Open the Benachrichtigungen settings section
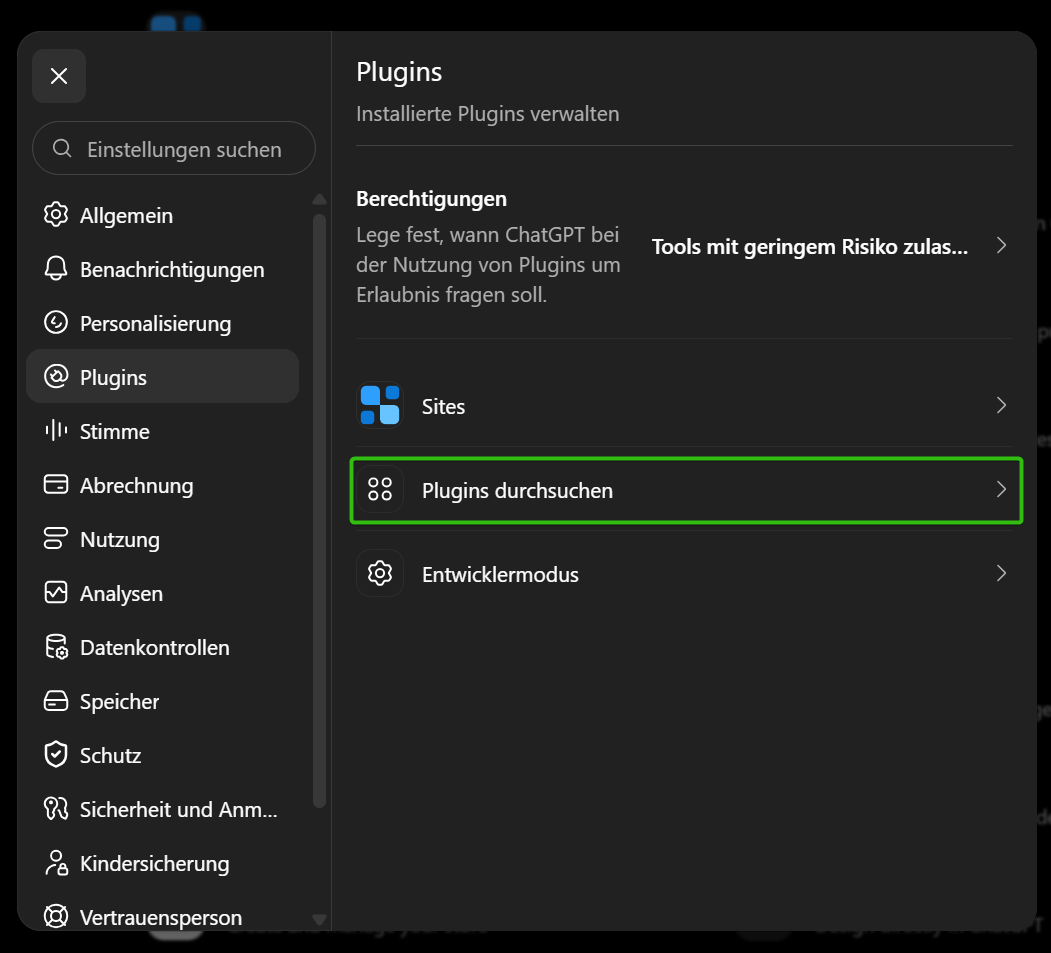The width and height of the screenshot is (1051, 953). click(x=162, y=269)
